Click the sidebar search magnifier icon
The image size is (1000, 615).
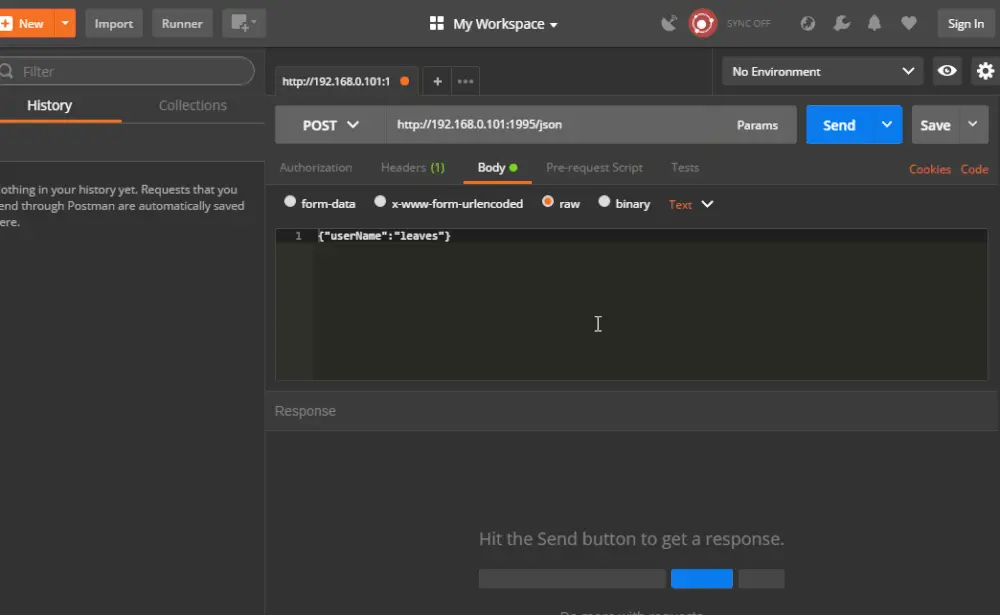pyautogui.click(x=7, y=71)
